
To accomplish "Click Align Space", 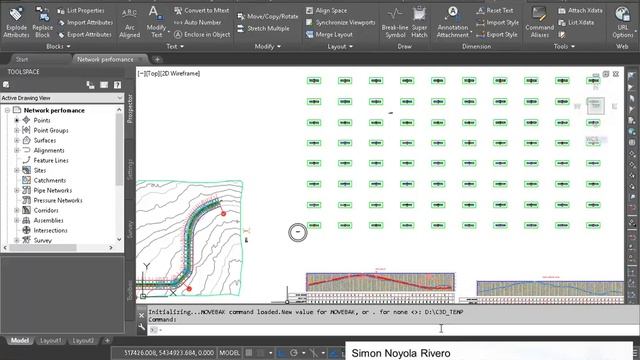I will [x=327, y=11].
